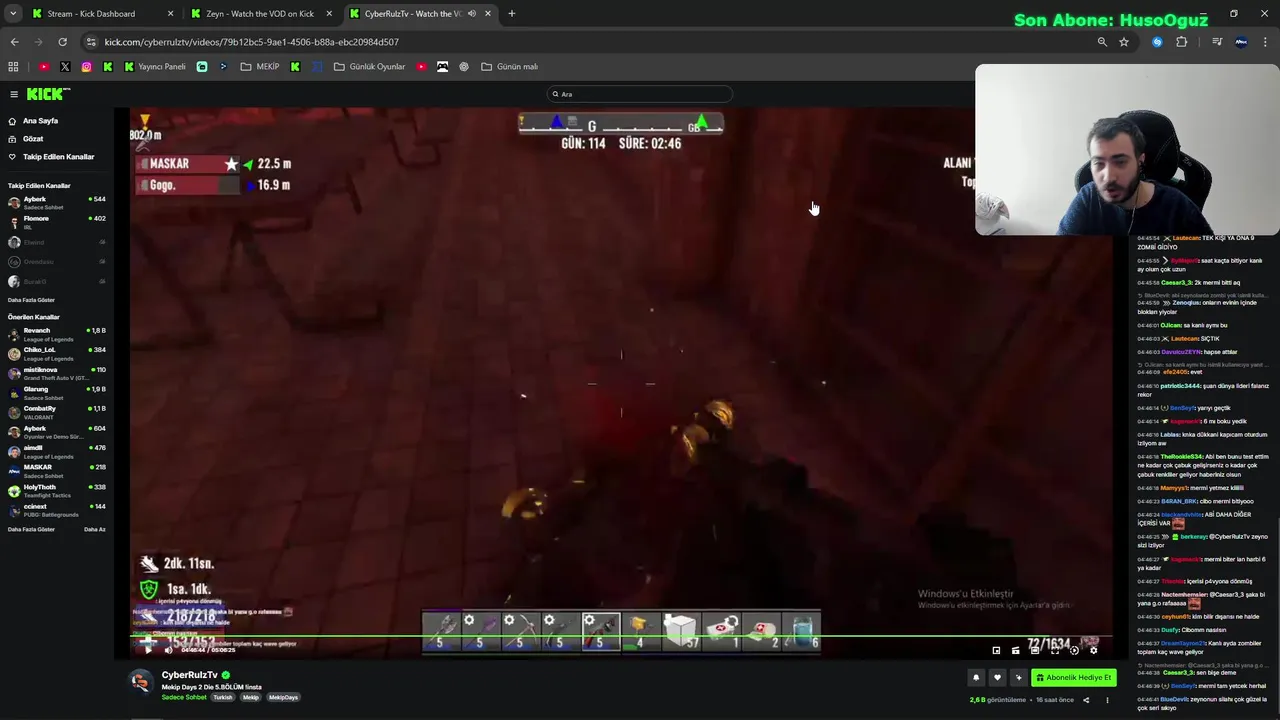Click the MekipDays tag
The height and width of the screenshot is (720, 1280).
(283, 697)
